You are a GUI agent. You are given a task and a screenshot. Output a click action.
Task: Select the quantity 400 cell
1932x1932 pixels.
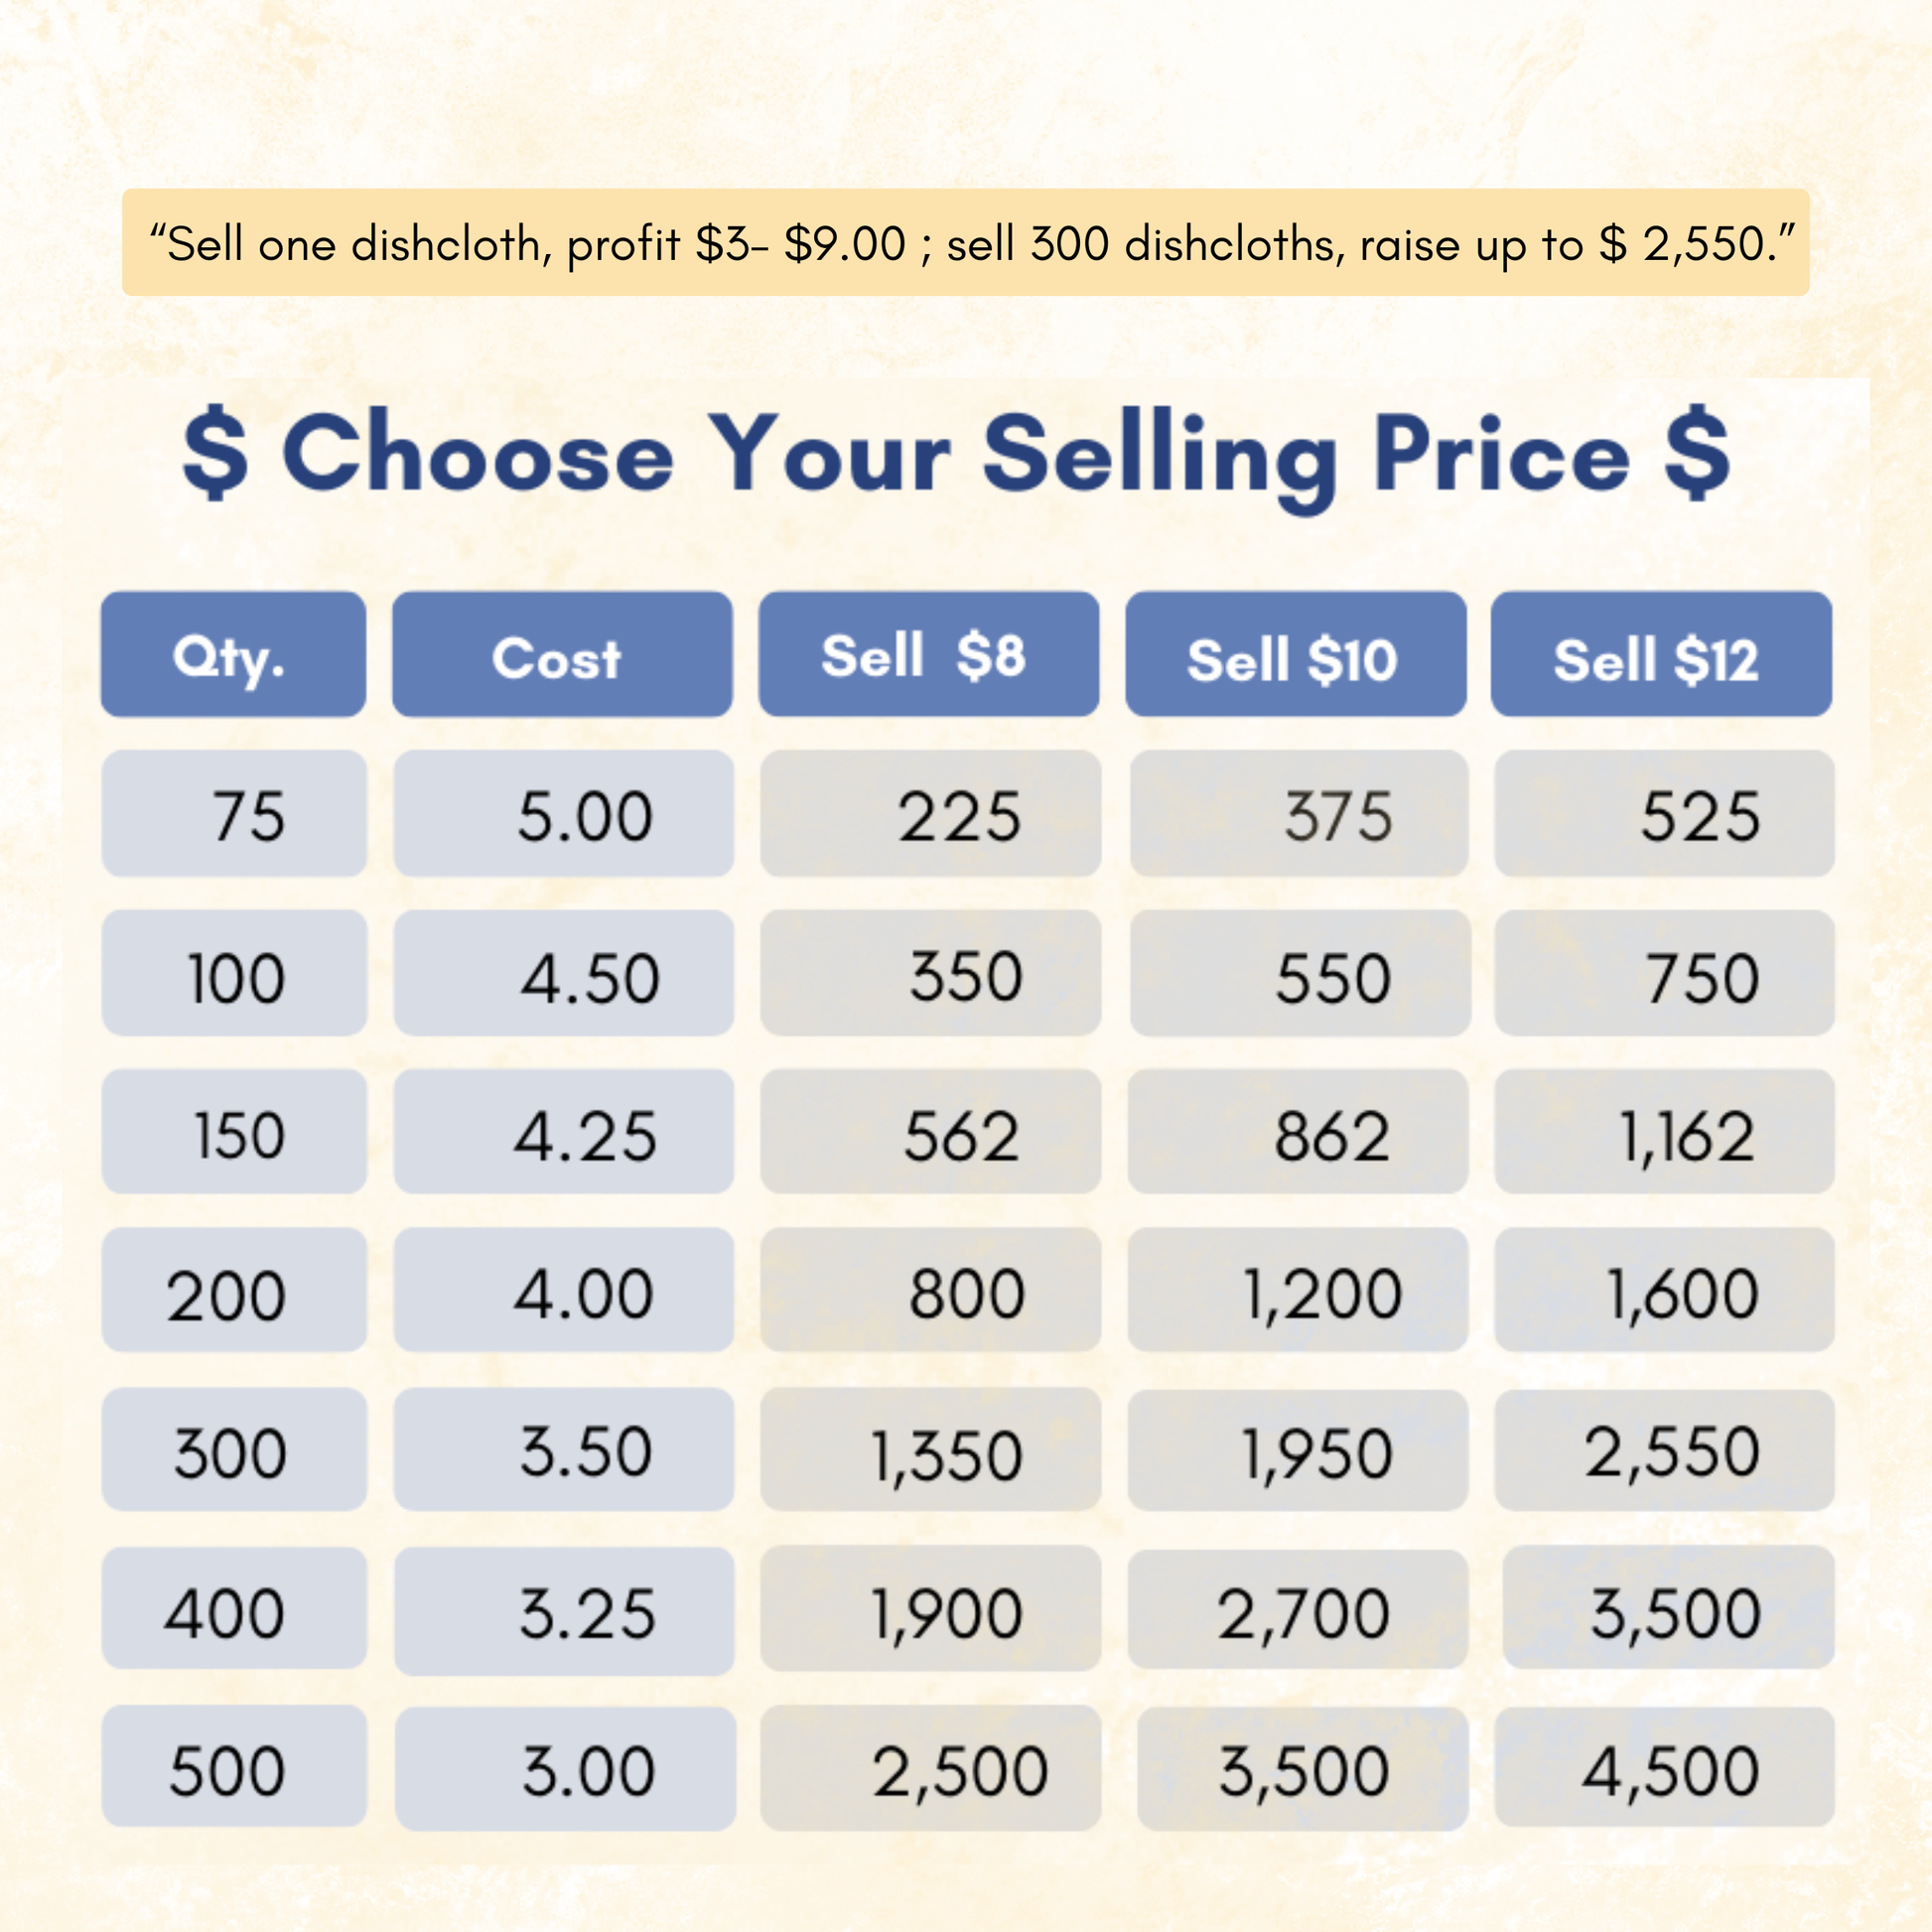click(234, 1608)
